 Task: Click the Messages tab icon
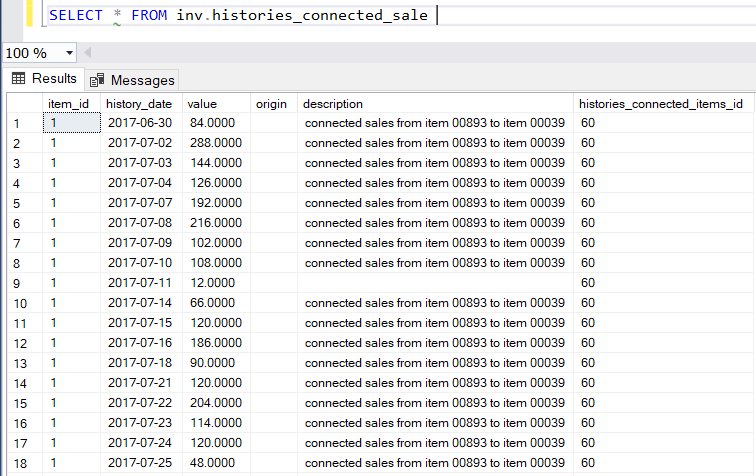[x=97, y=80]
